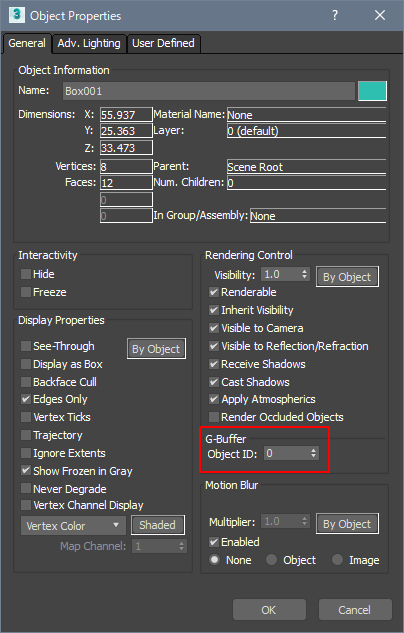Click the Cancel button
Screen dimensions: 404x633
coord(355,610)
